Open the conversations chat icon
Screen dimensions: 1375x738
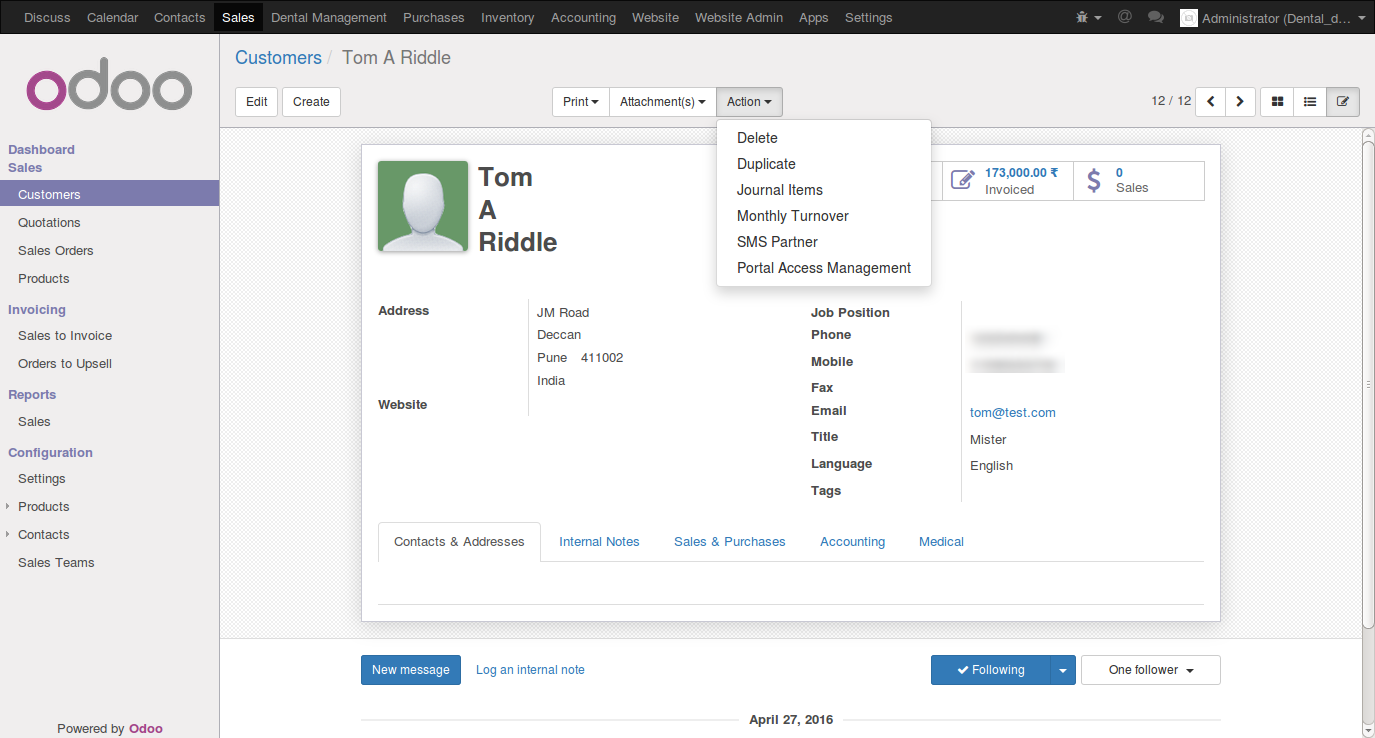1156,17
